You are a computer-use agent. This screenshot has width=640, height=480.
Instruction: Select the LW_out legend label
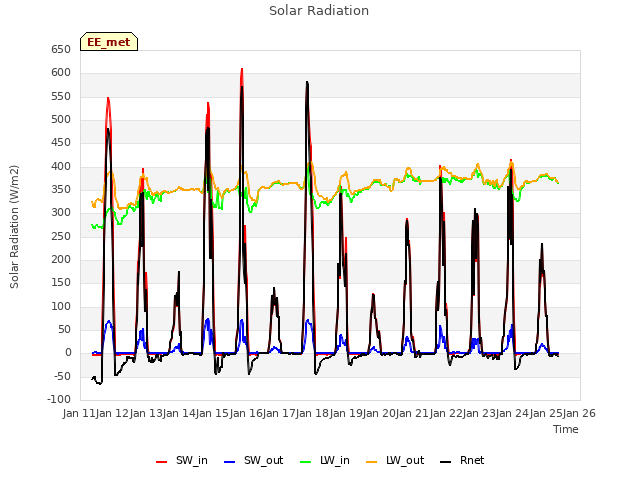(x=405, y=460)
